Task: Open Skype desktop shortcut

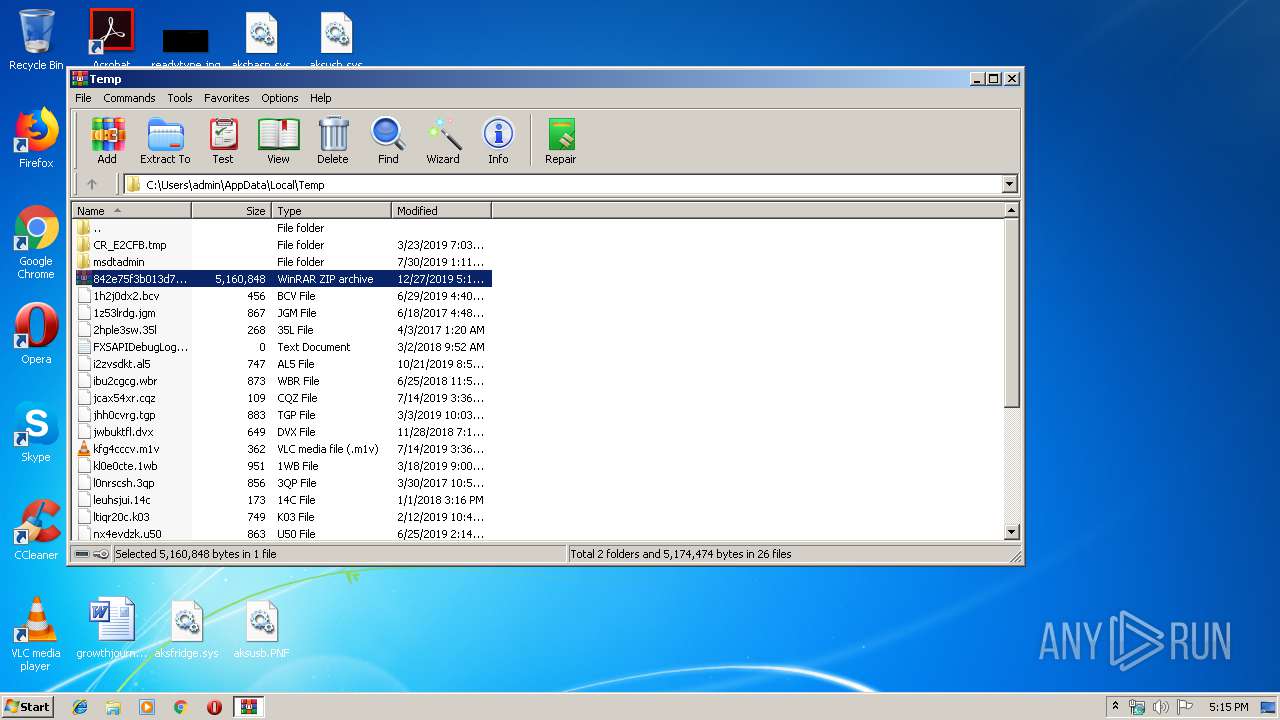Action: tap(36, 432)
